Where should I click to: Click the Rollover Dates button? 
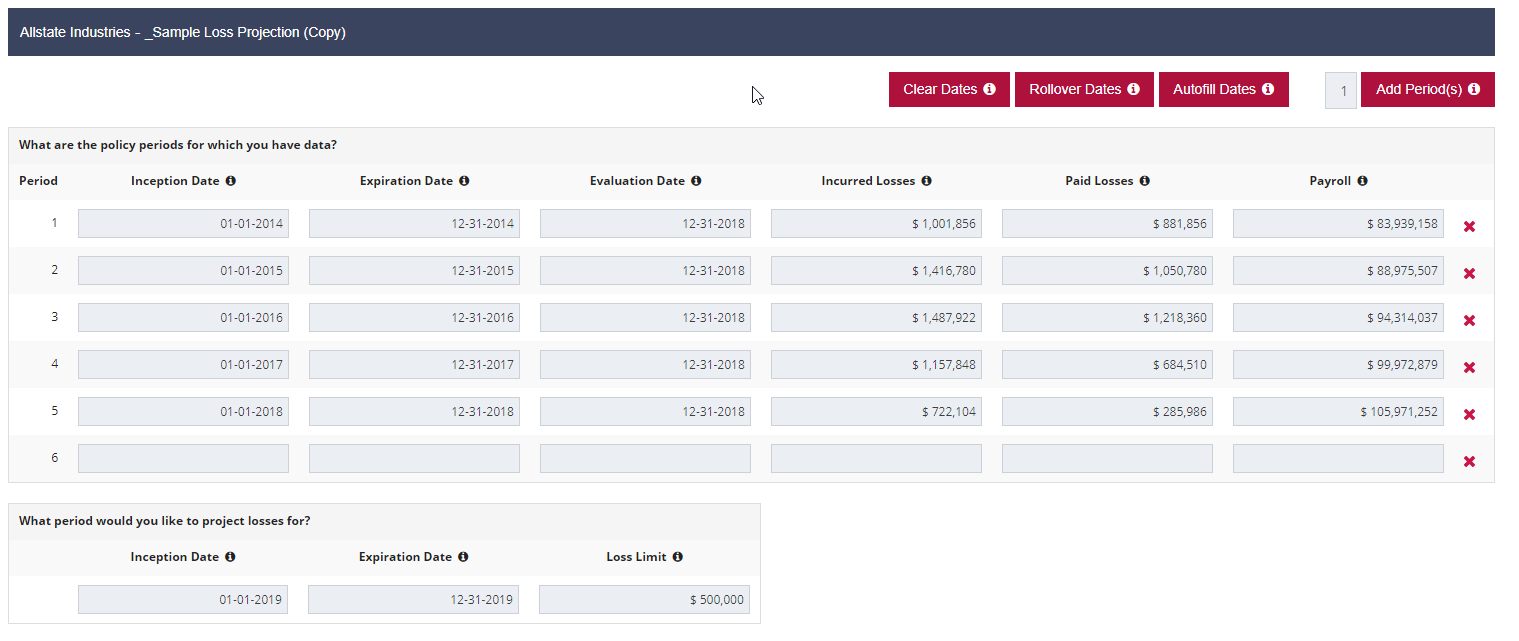coord(1084,89)
